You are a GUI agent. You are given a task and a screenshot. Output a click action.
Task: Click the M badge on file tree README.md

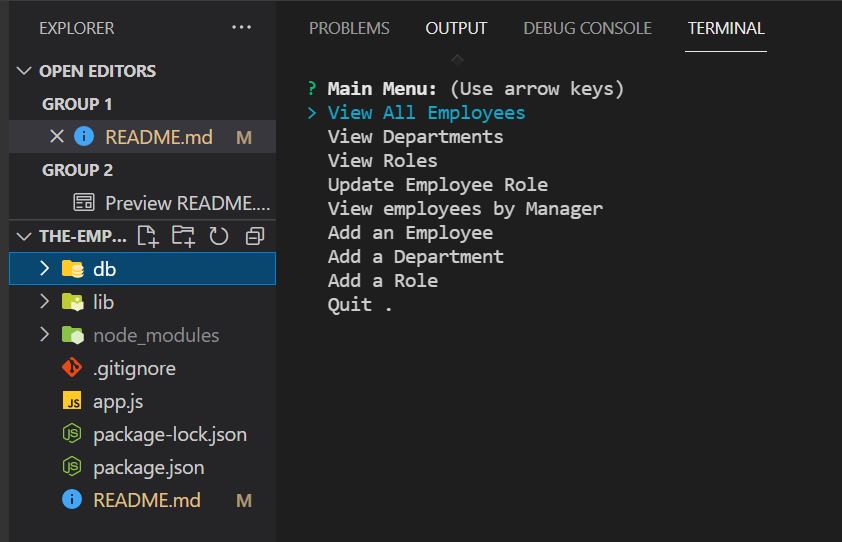244,501
